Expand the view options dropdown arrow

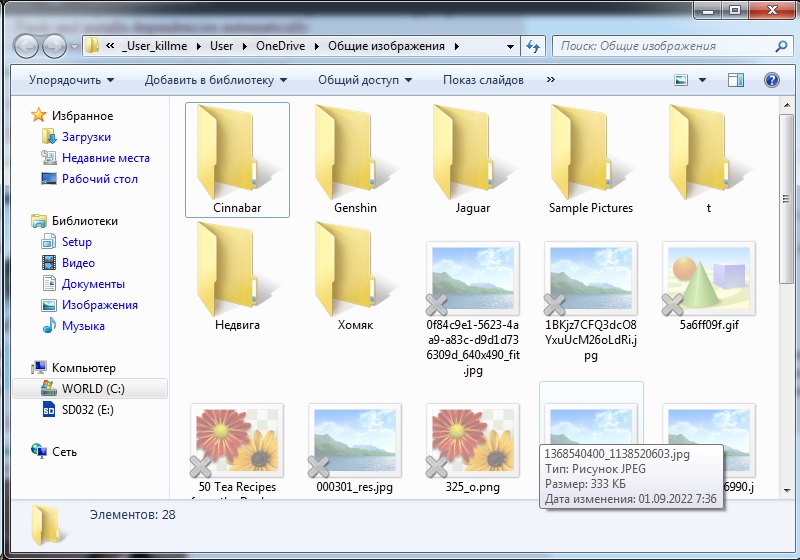pos(703,80)
